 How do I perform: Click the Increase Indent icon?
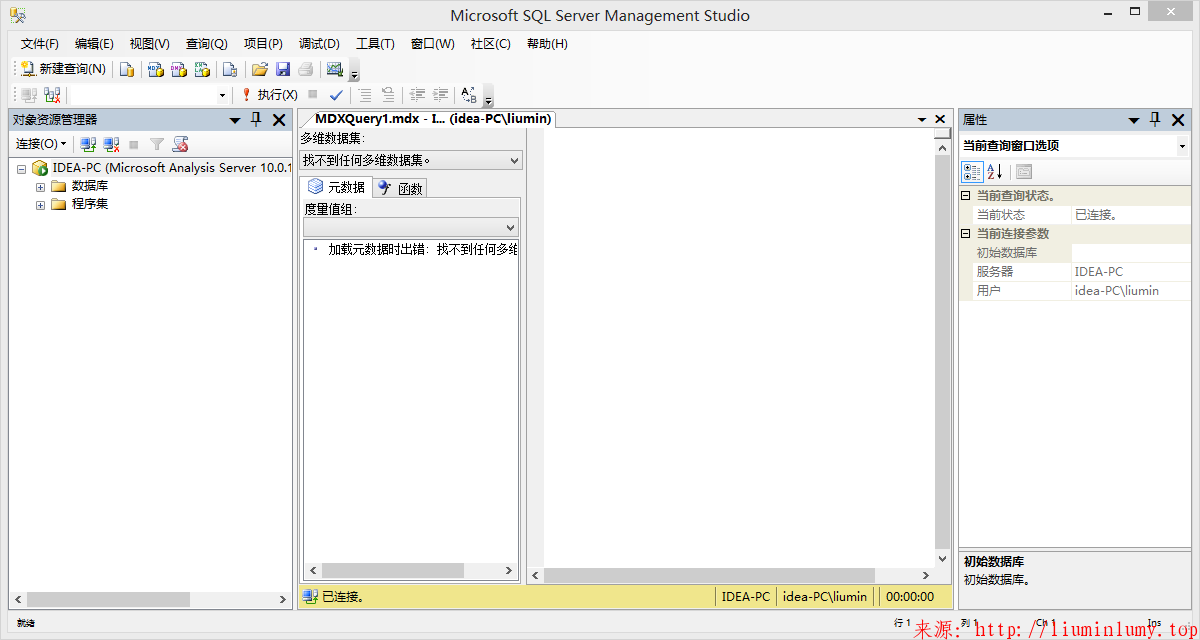coord(440,95)
